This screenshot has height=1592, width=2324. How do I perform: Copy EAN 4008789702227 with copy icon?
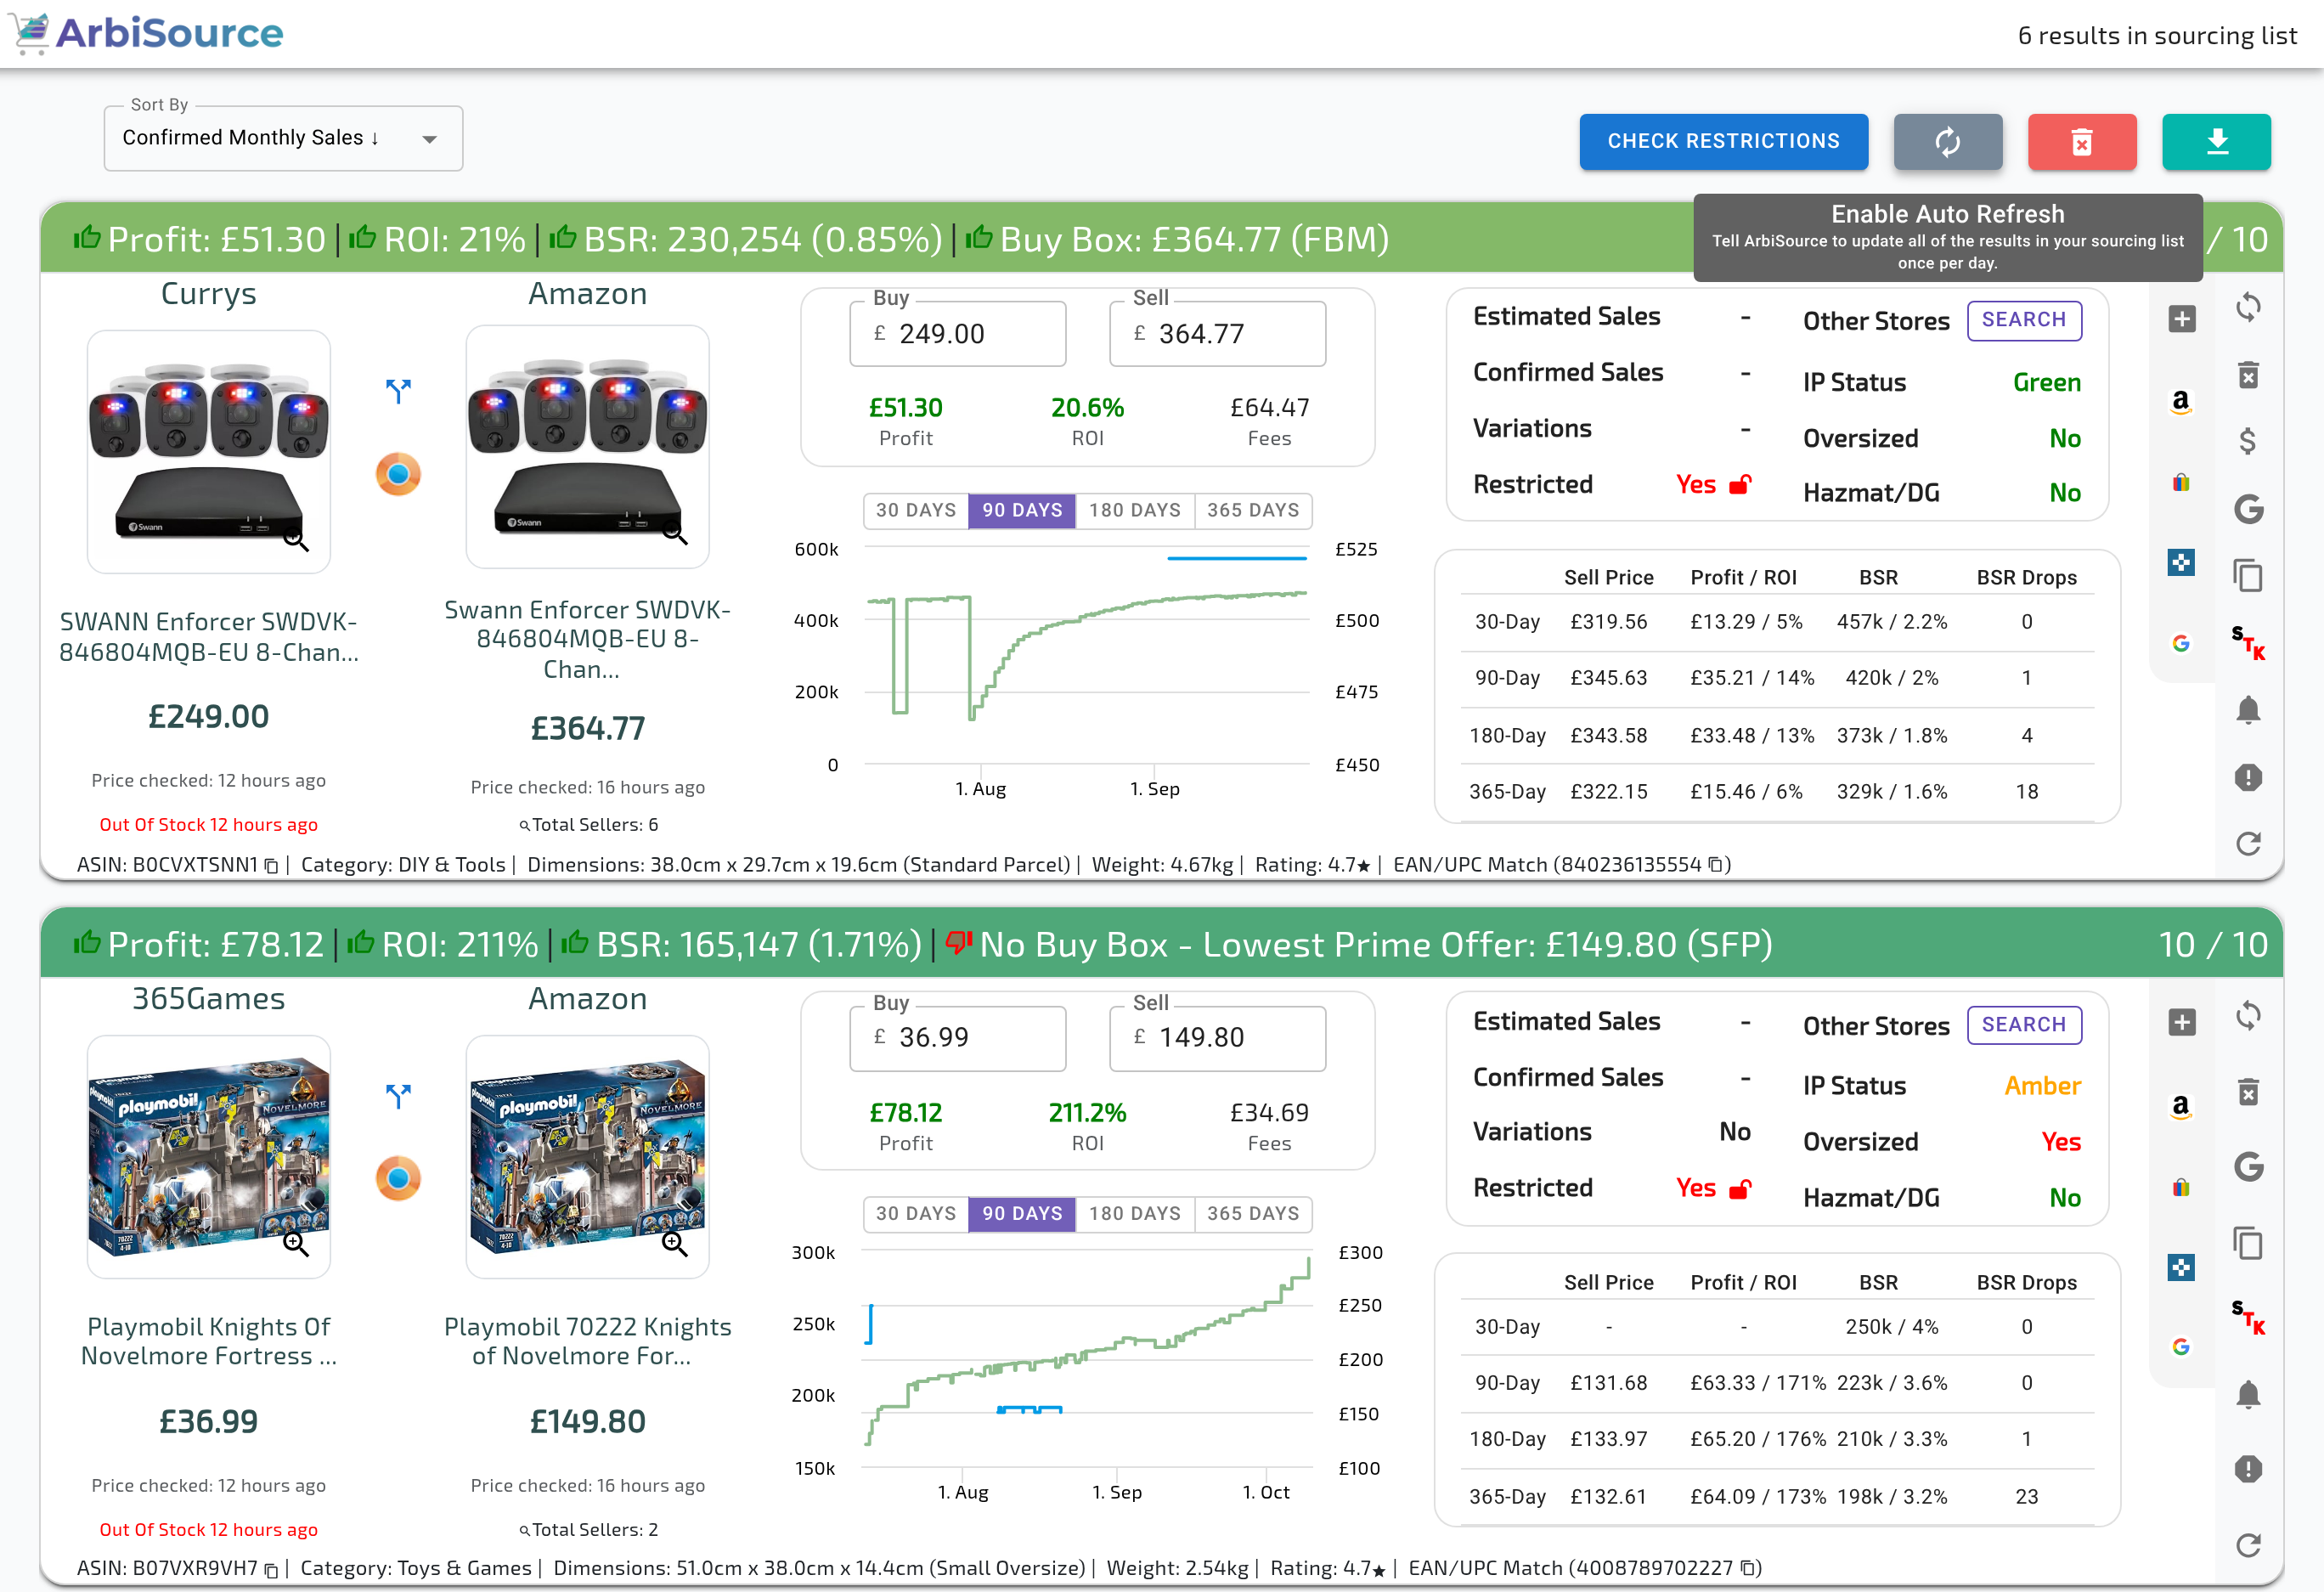coord(1748,1568)
